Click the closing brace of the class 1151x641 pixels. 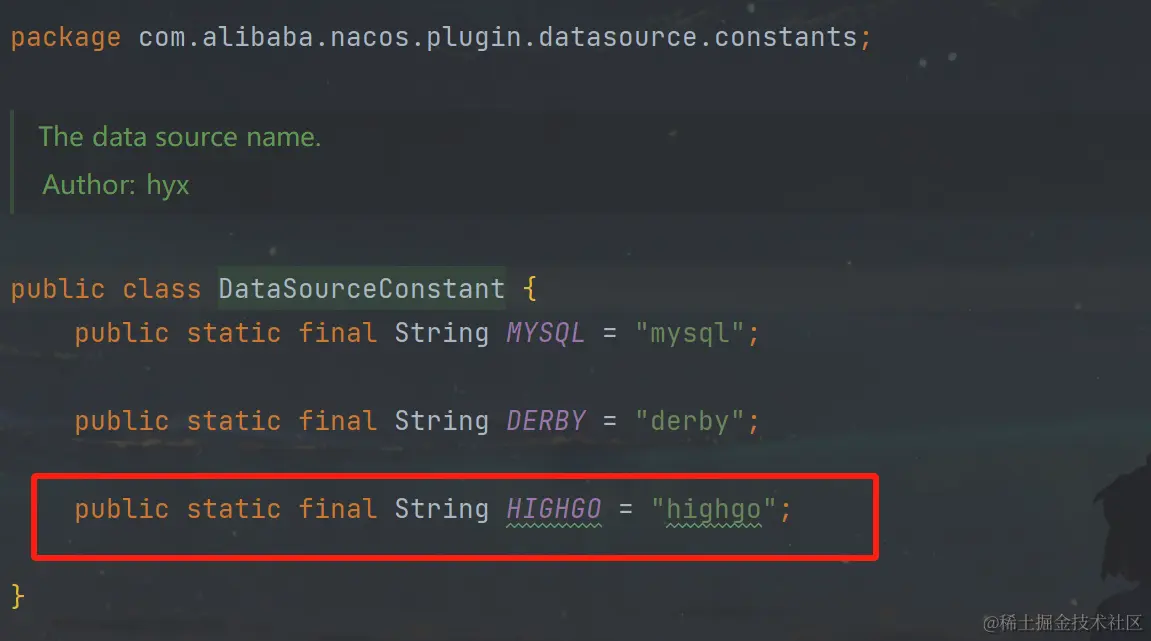pyautogui.click(x=17, y=597)
